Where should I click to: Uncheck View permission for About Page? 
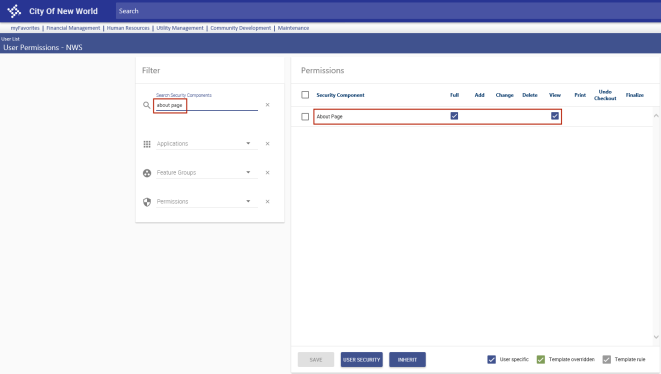(x=555, y=116)
